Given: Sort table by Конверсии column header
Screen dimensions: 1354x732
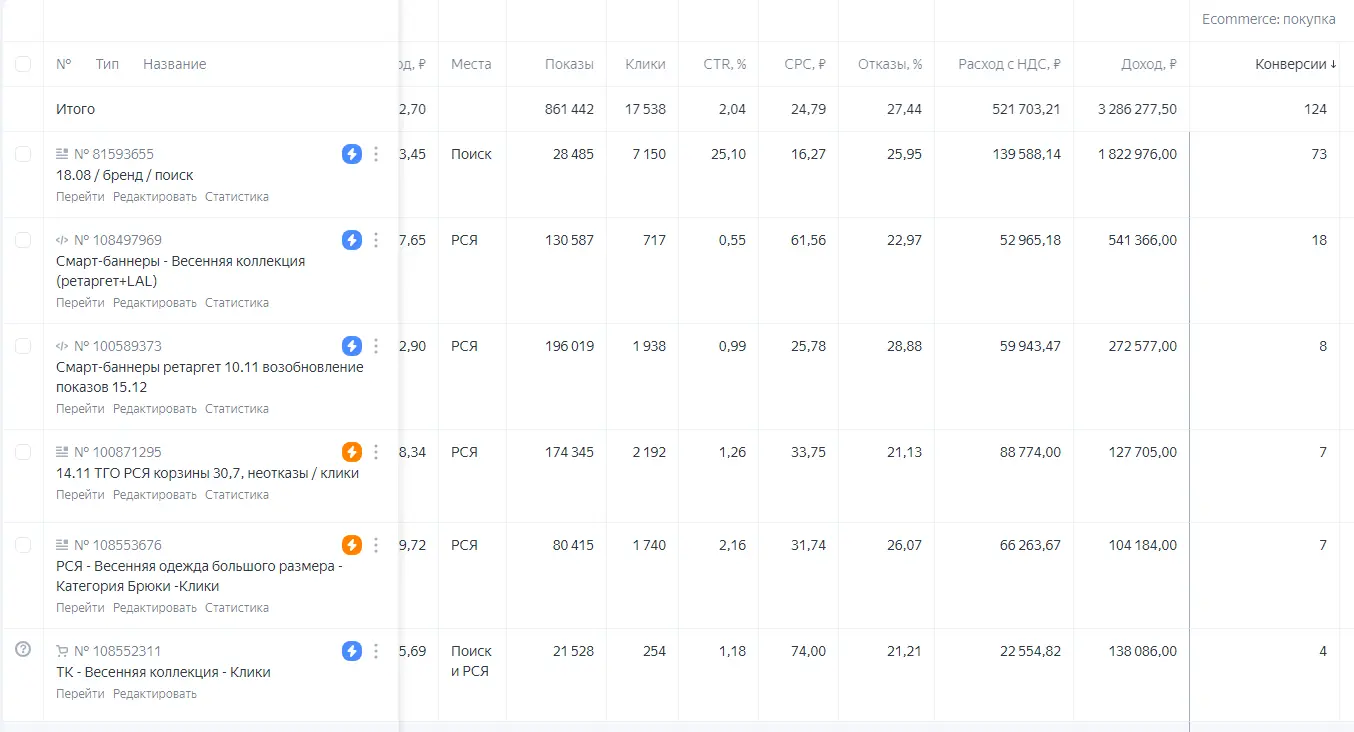Looking at the screenshot, I should 1295,64.
